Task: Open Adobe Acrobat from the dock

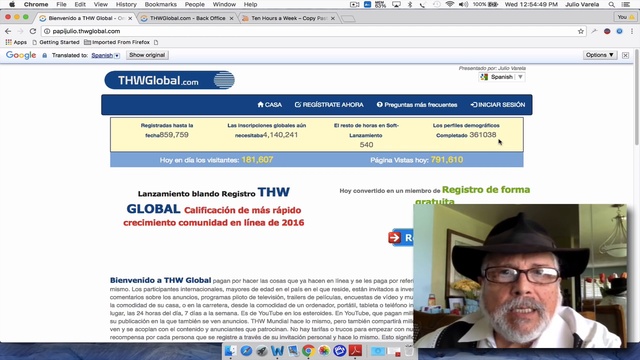Action: coord(355,351)
